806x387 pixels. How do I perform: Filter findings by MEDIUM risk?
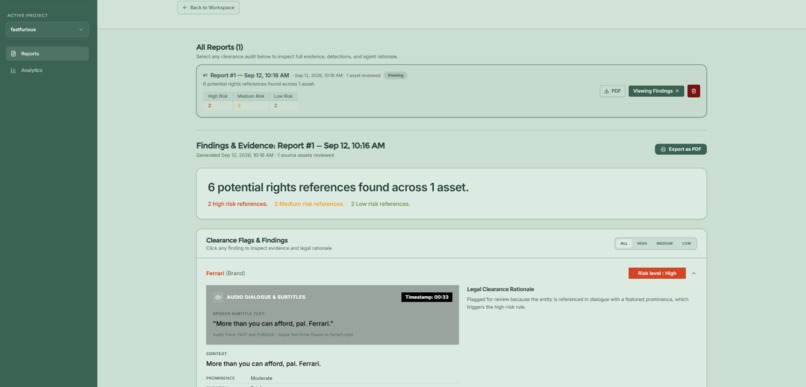pos(664,244)
